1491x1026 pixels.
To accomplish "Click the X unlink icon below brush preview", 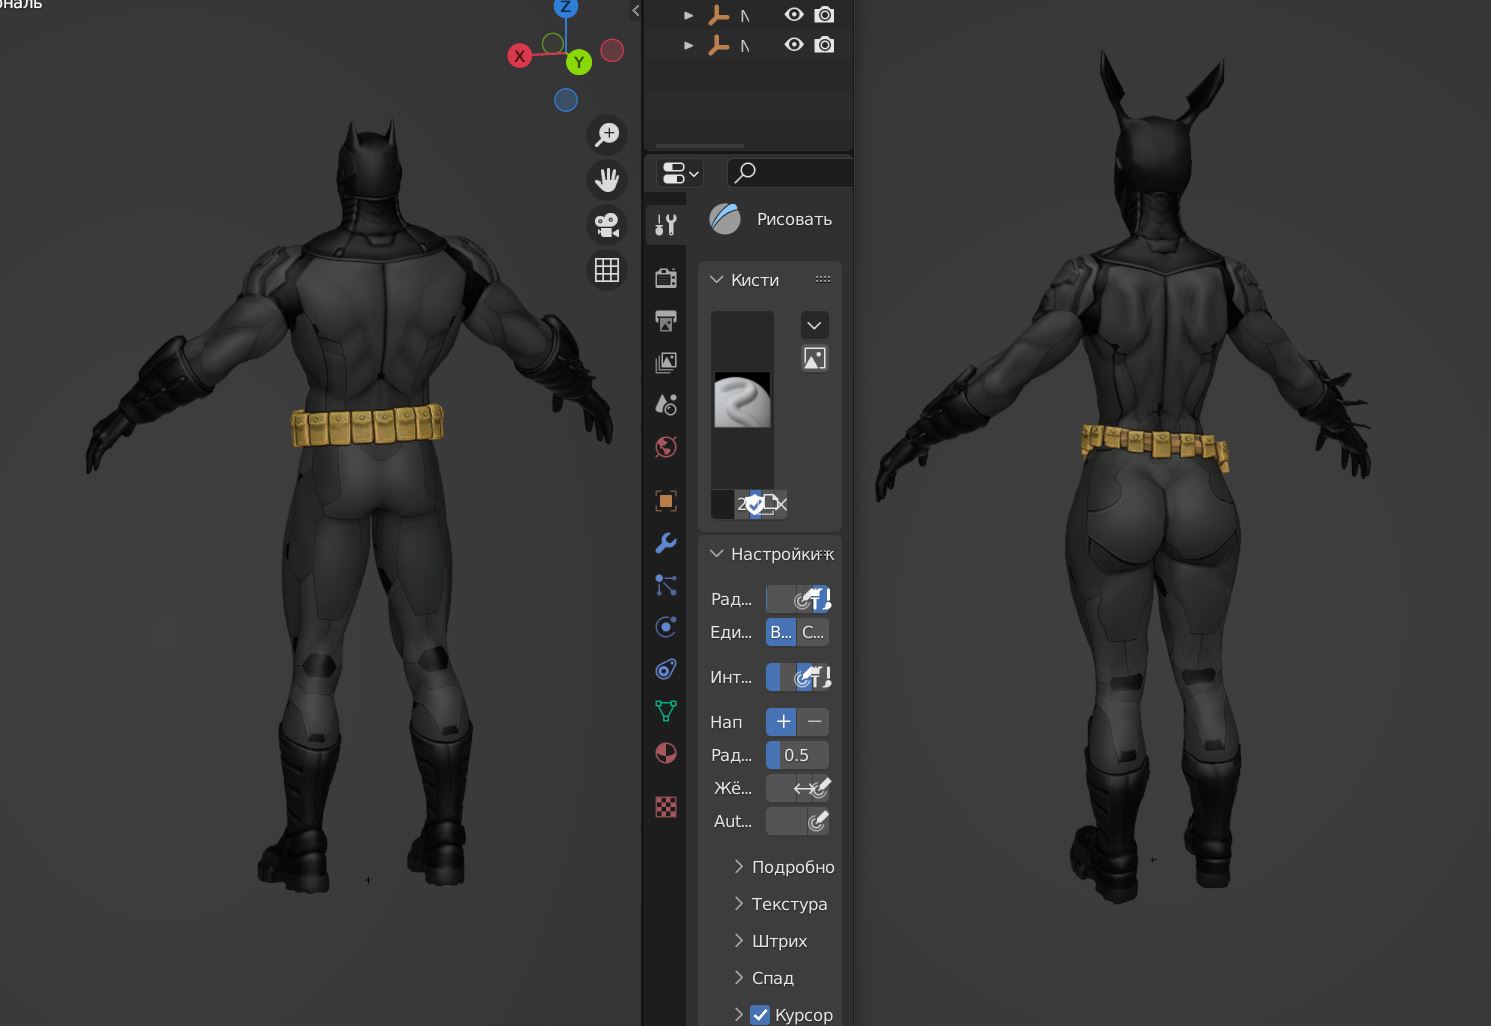I will [781, 505].
